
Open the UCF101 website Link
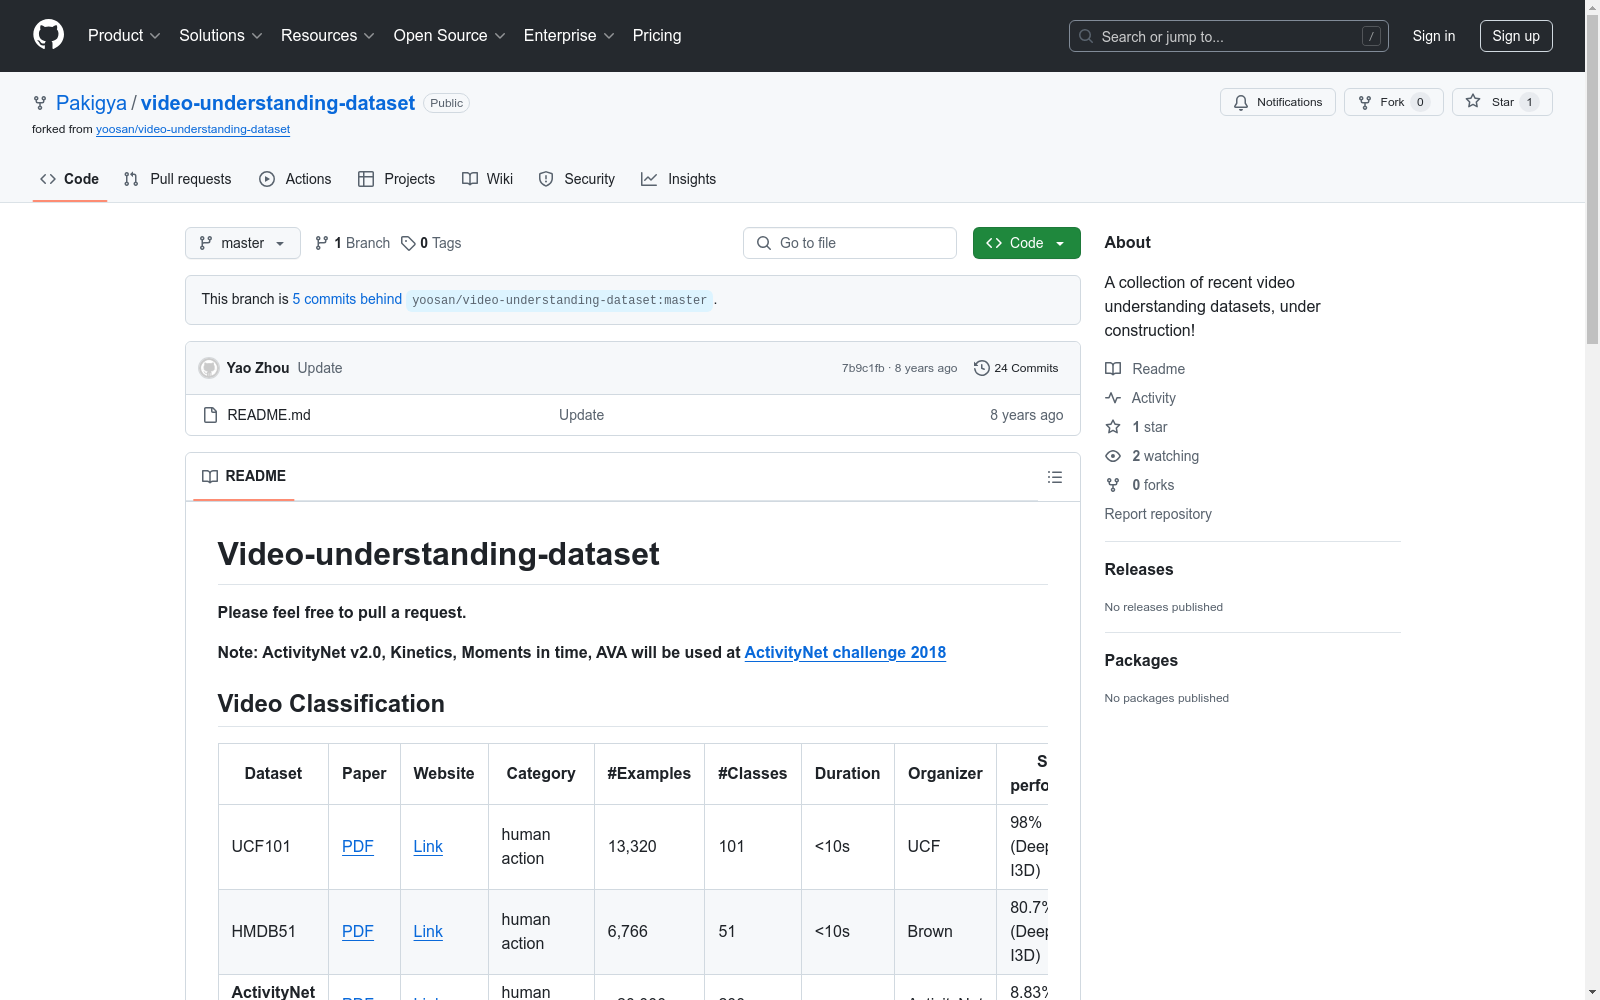pyautogui.click(x=428, y=846)
